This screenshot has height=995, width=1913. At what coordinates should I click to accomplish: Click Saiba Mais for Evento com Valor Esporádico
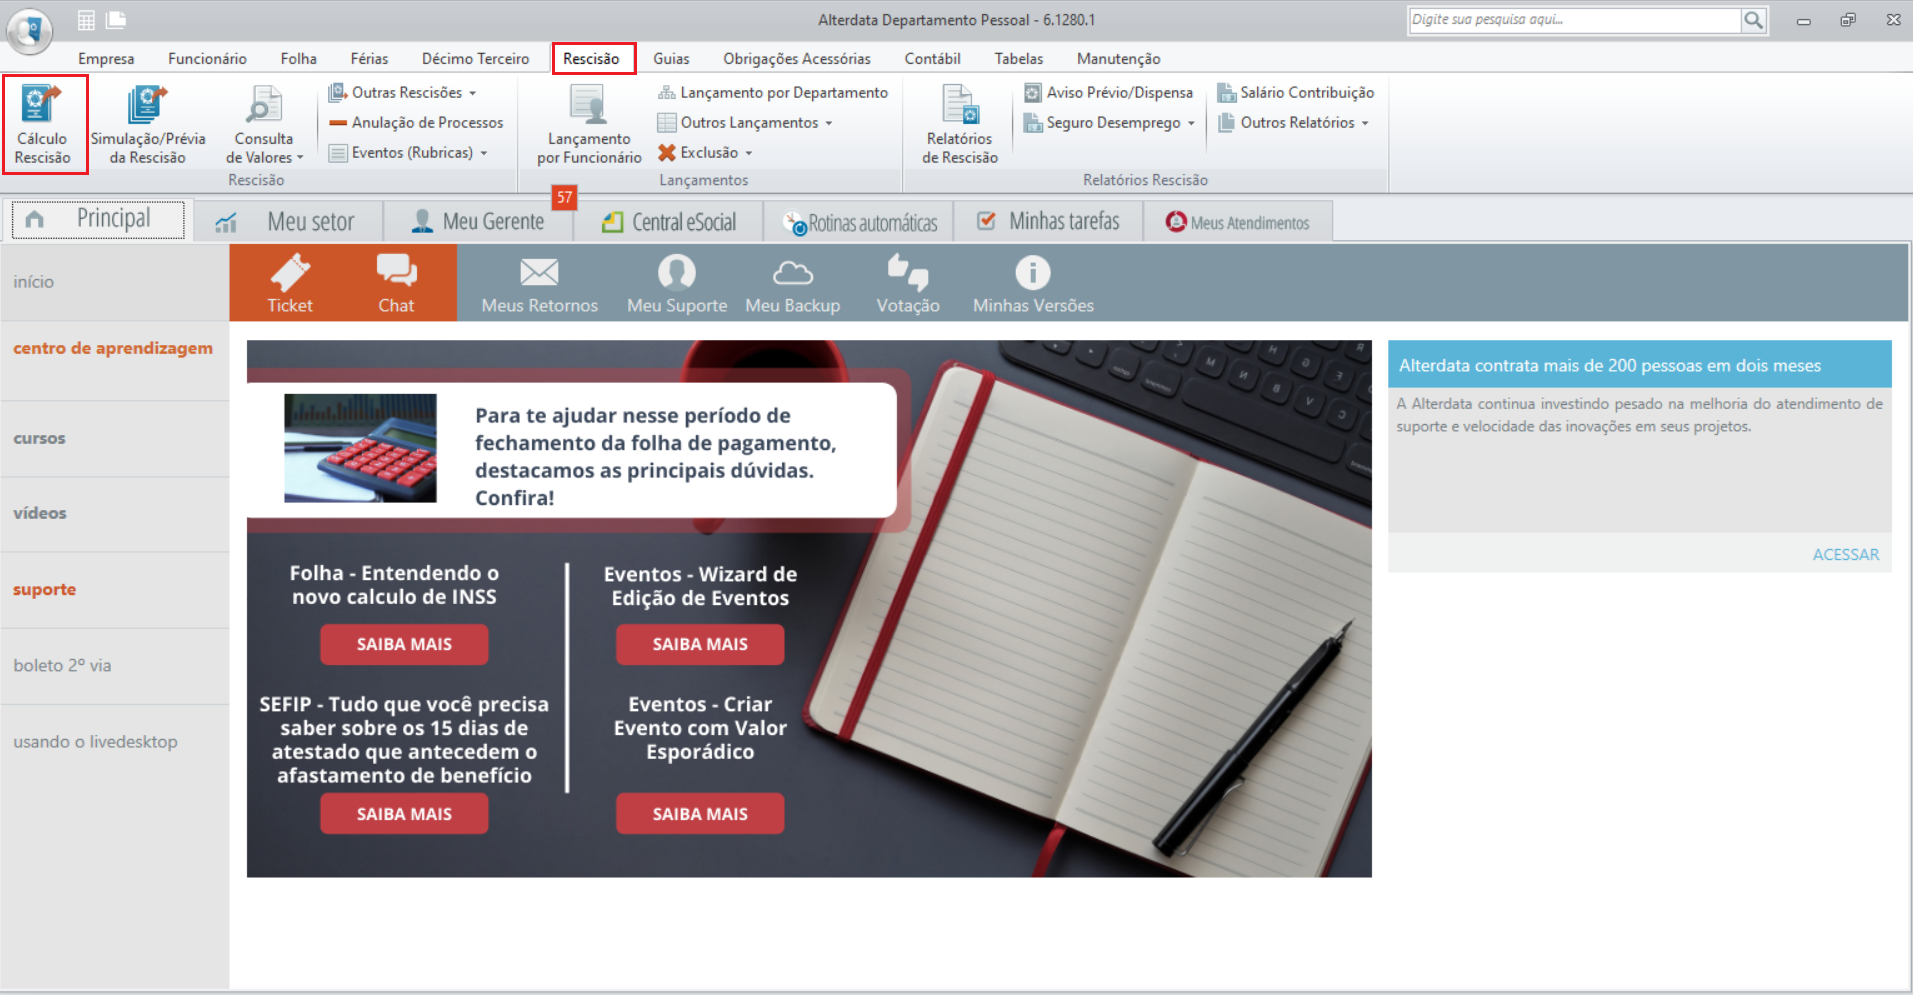point(700,814)
